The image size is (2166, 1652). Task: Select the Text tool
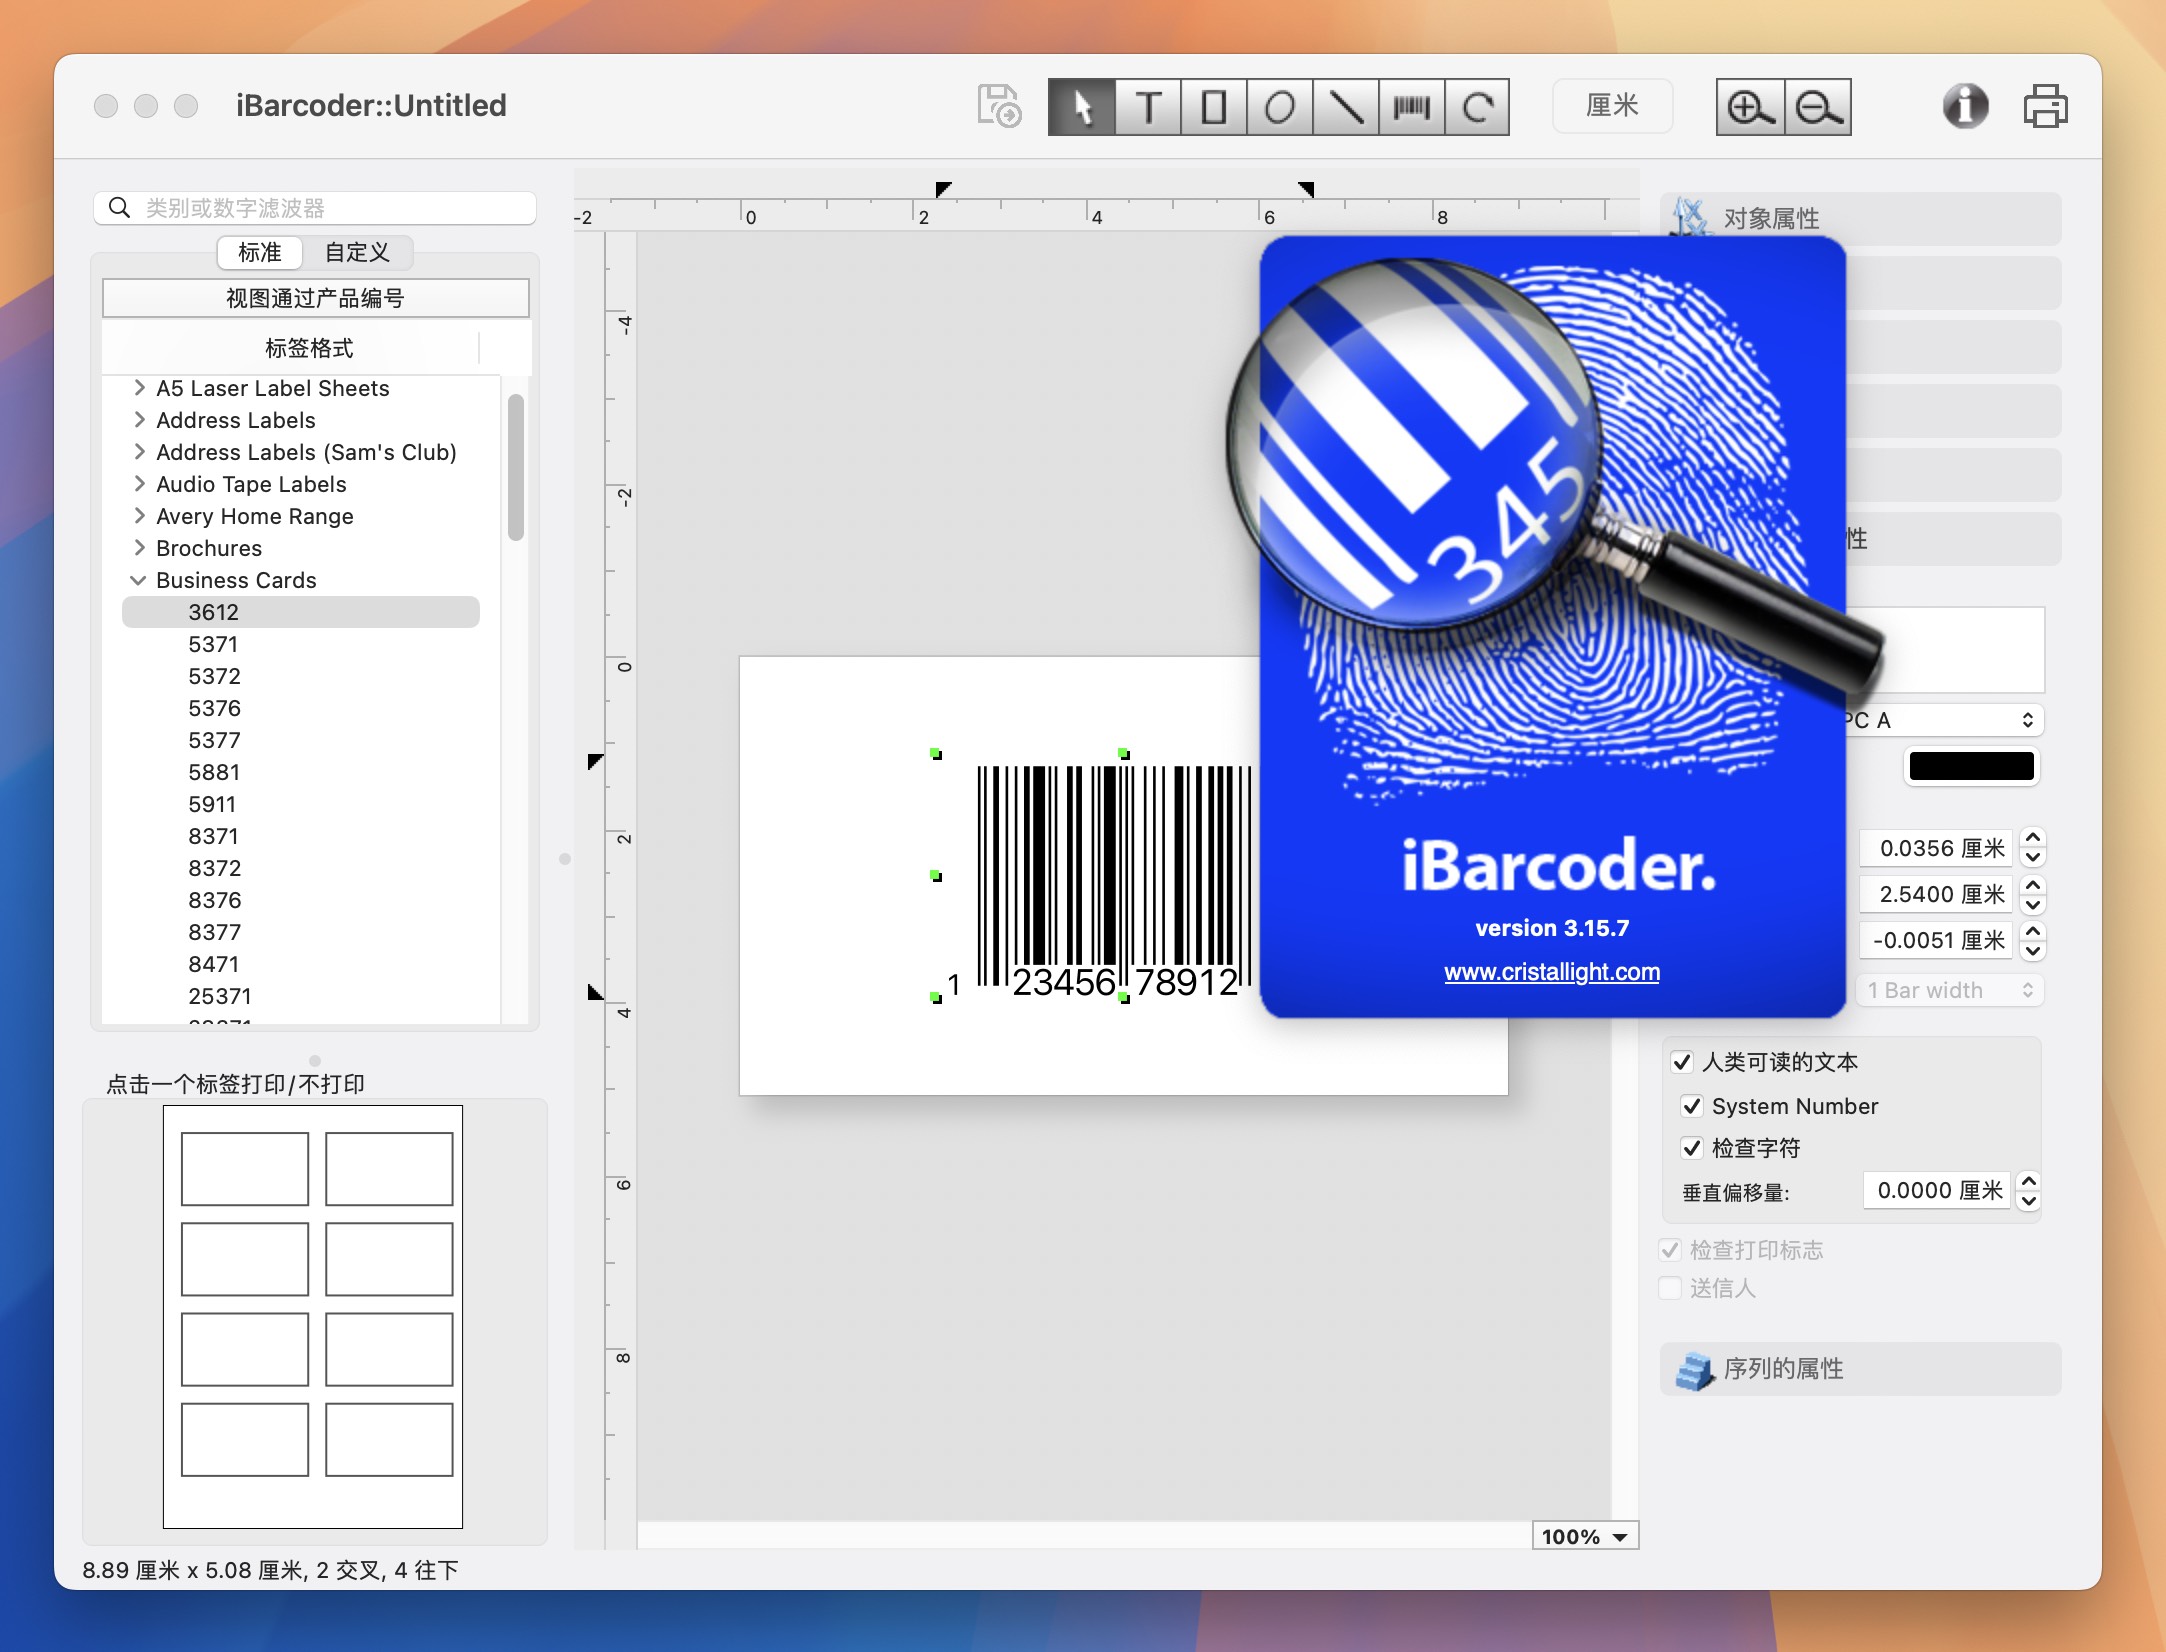1148,107
